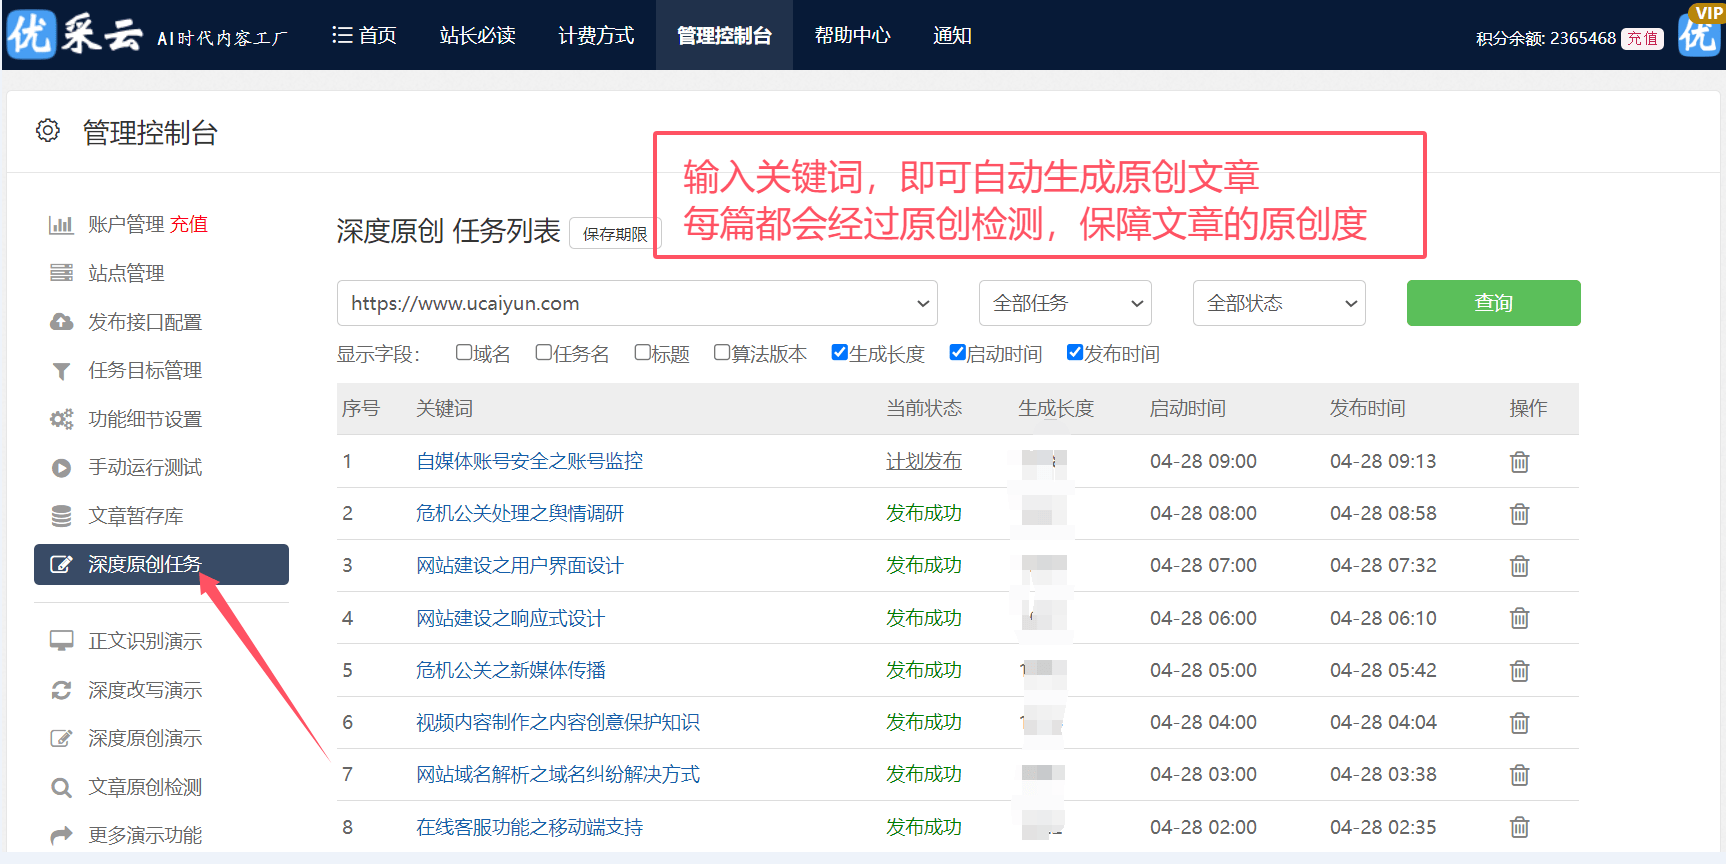Click the magnifier icon for 文章原创检测

coord(61,788)
